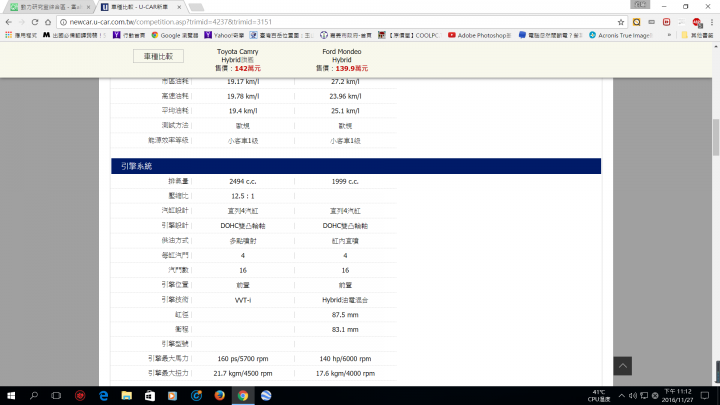The width and height of the screenshot is (720, 405).
Task: Select the 17.6 kgm/4000 rpm value
Action: [345, 373]
